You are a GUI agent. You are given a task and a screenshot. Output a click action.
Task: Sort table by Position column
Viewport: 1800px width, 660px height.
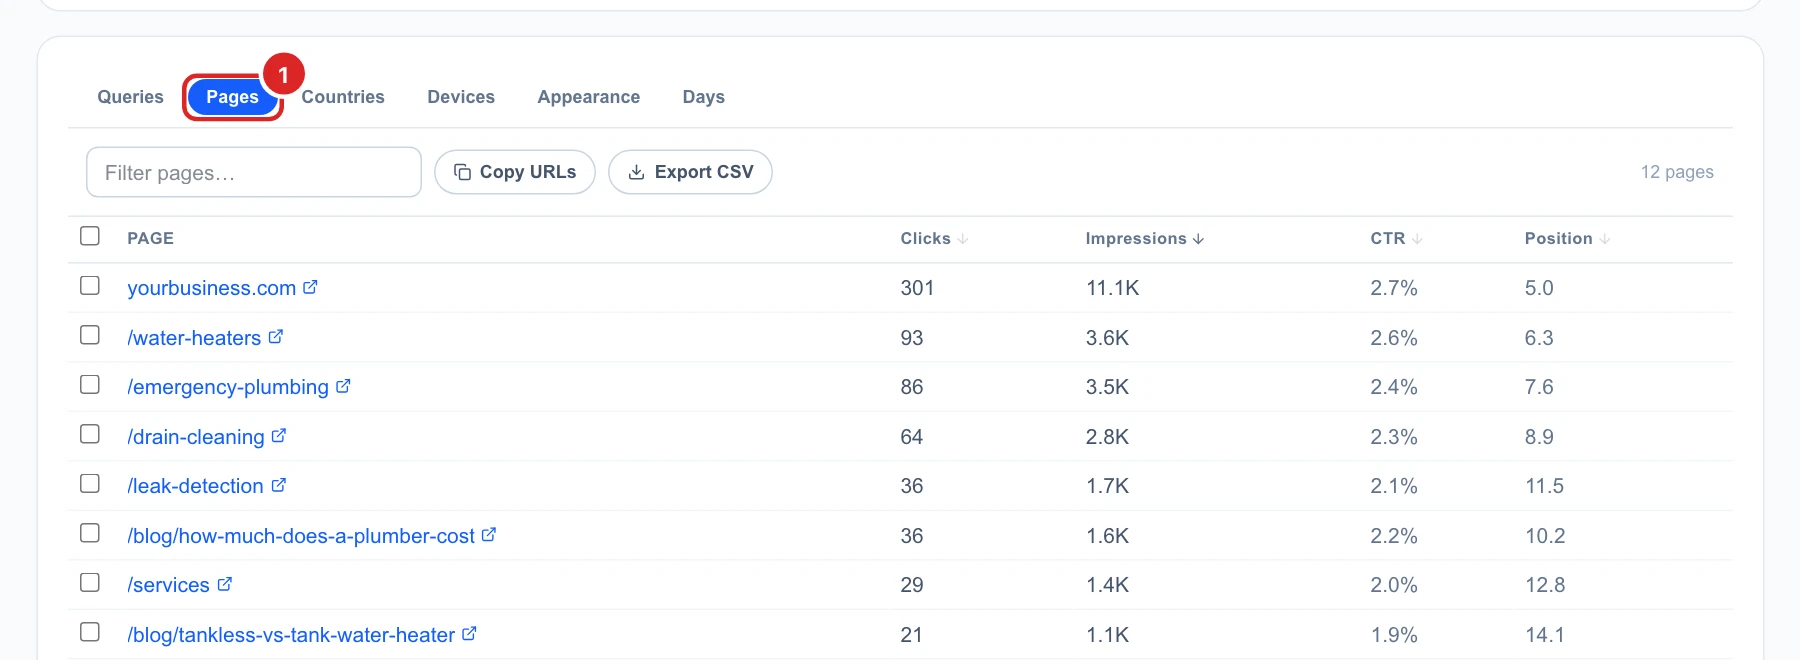pos(1567,238)
